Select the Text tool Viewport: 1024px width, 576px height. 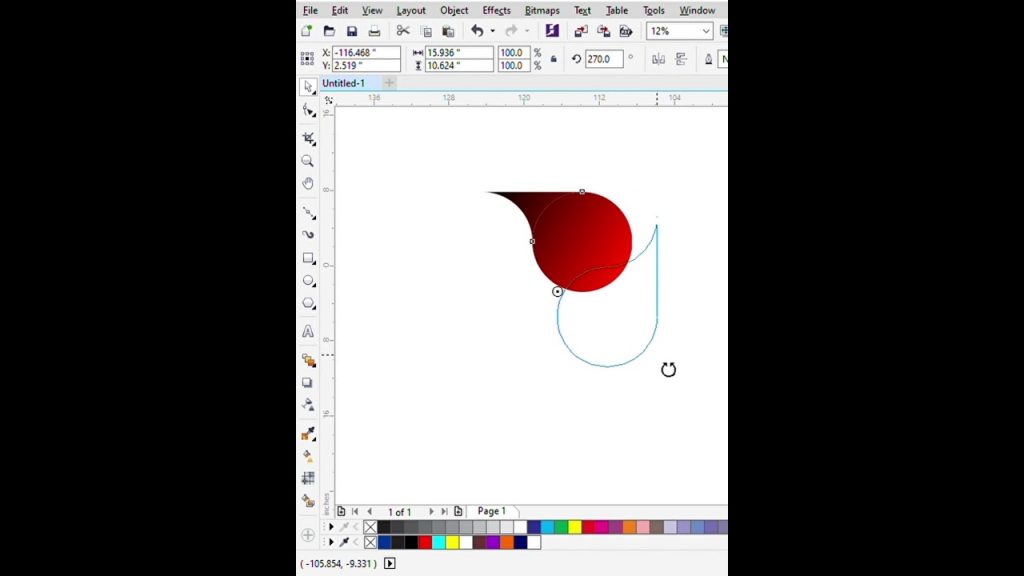307,332
